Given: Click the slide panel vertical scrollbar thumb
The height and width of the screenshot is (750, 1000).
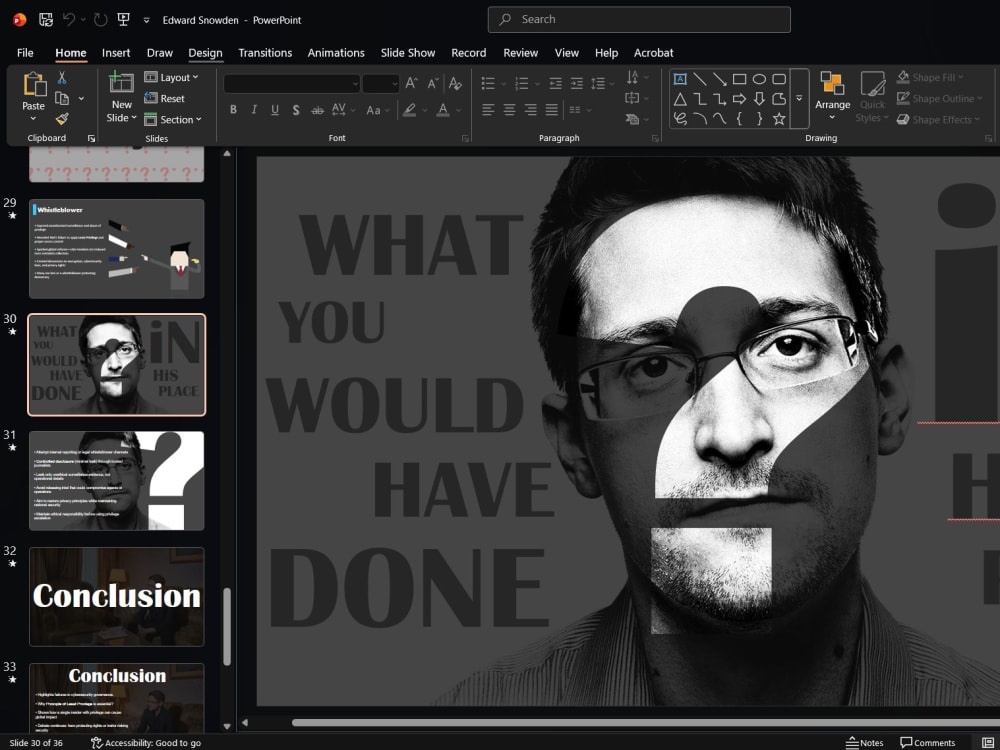Looking at the screenshot, I should [226, 626].
